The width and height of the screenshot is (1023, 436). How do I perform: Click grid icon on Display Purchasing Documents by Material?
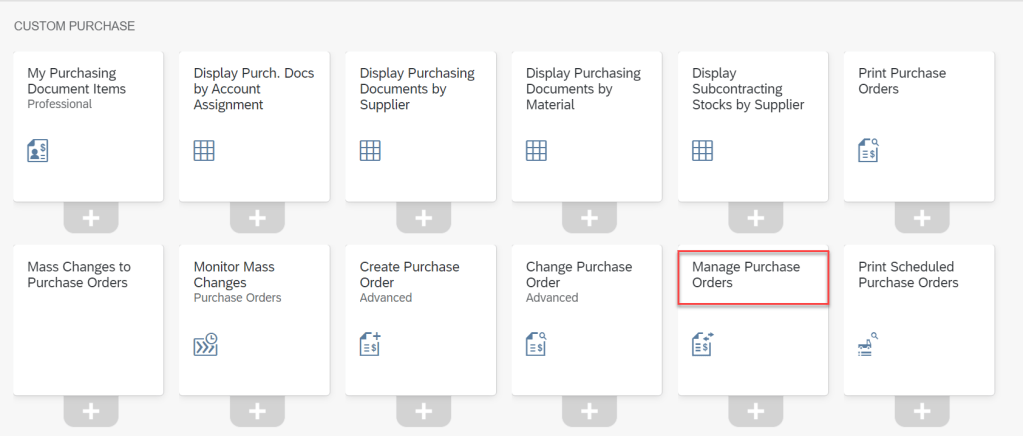[536, 151]
